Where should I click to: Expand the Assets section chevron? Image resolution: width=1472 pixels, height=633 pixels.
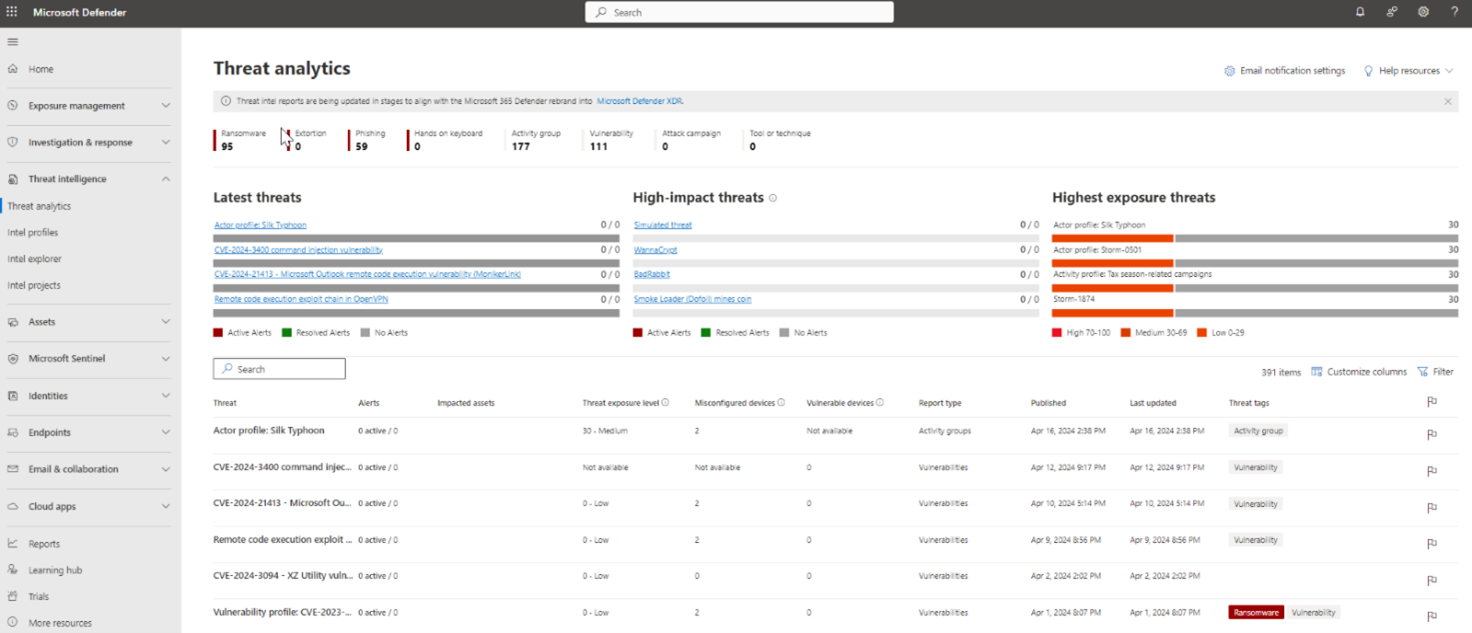pyautogui.click(x=166, y=322)
